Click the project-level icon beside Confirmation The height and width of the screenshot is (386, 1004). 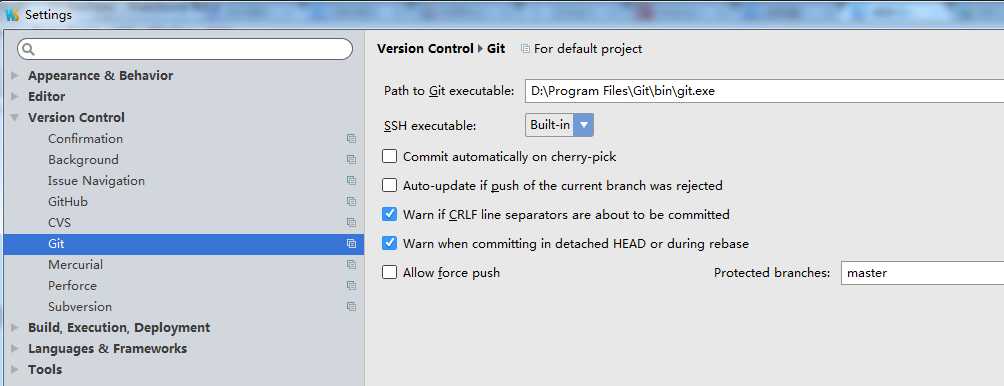click(x=351, y=139)
